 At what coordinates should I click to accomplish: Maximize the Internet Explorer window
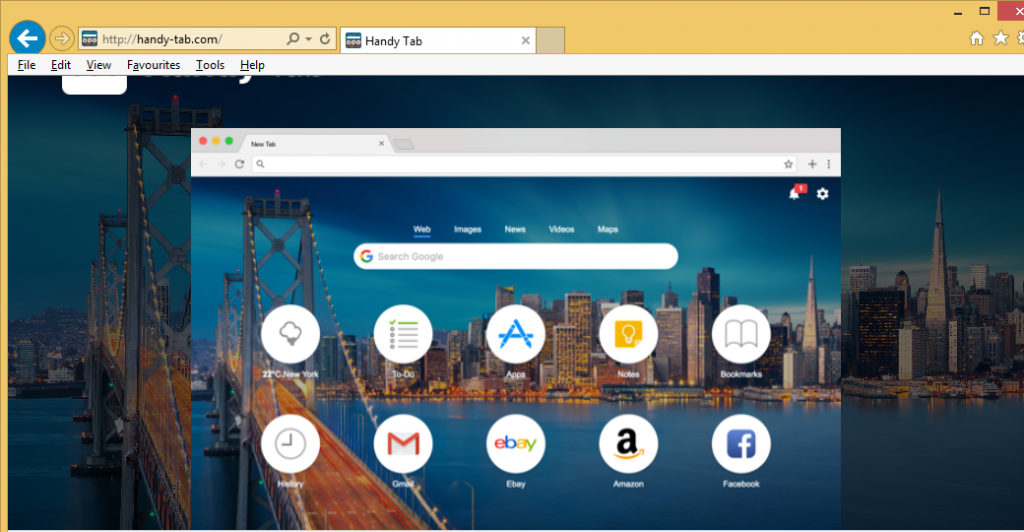point(985,11)
